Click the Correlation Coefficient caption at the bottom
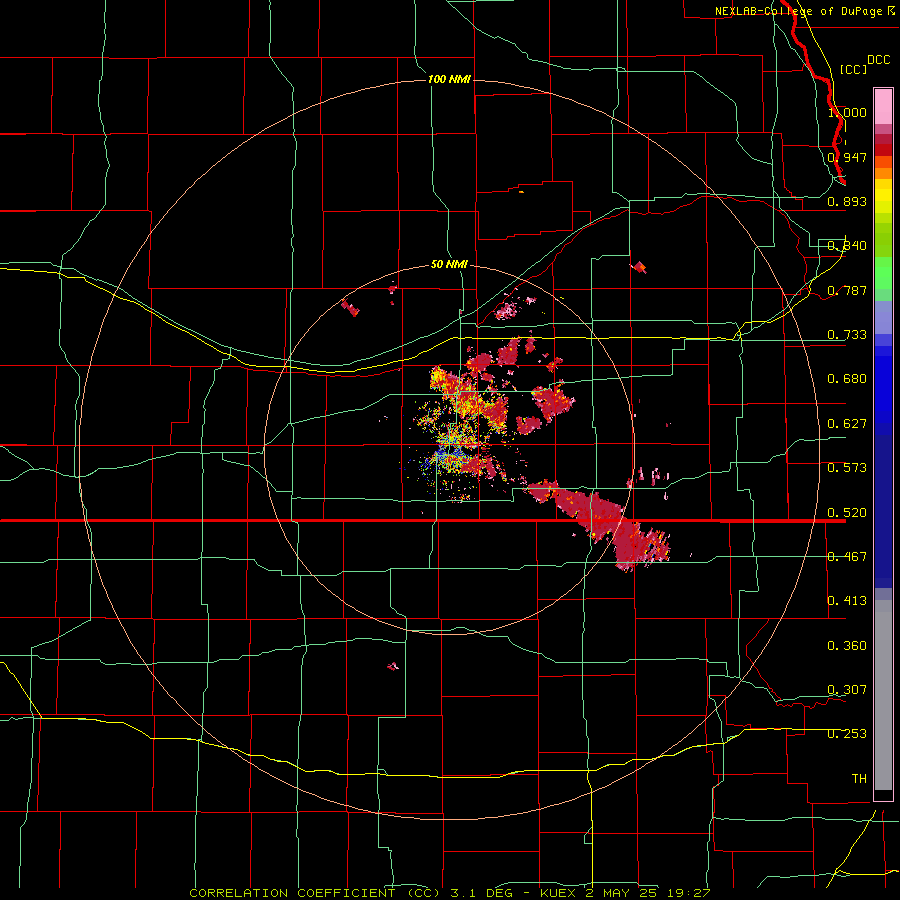This screenshot has height=900, width=900. point(450,893)
